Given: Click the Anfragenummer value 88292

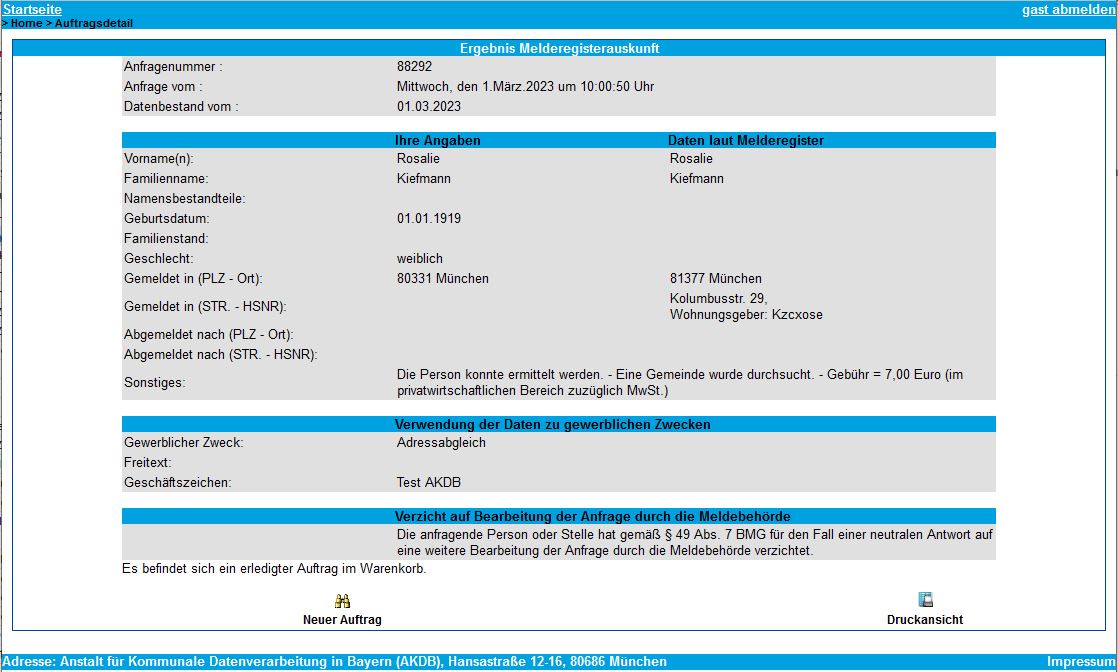Looking at the screenshot, I should (414, 67).
